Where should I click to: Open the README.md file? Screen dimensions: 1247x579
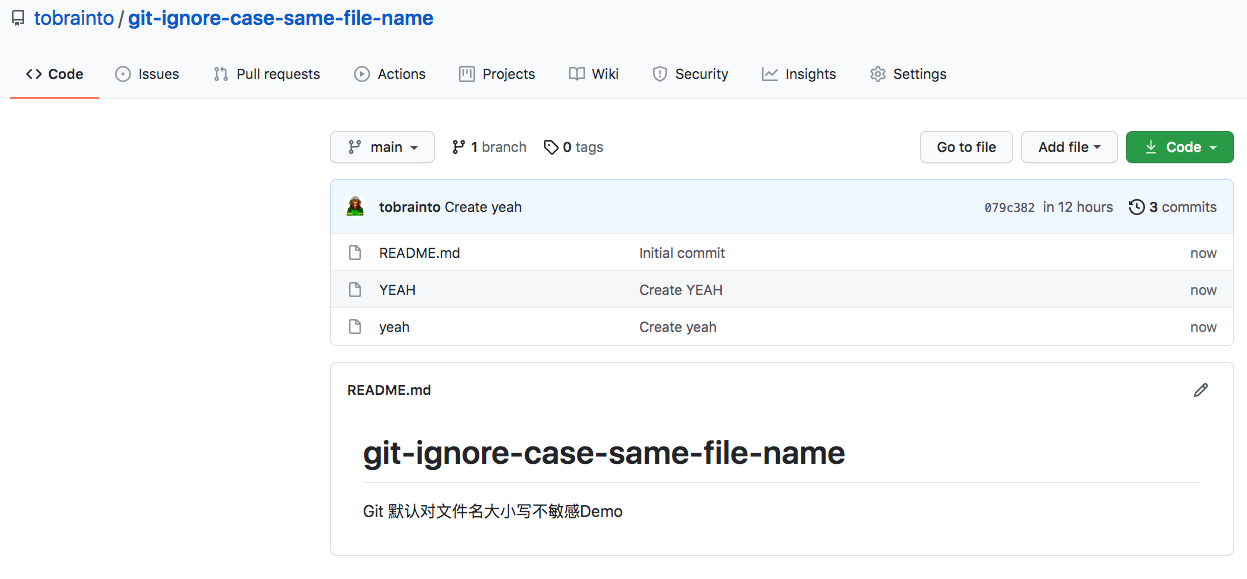coord(419,253)
